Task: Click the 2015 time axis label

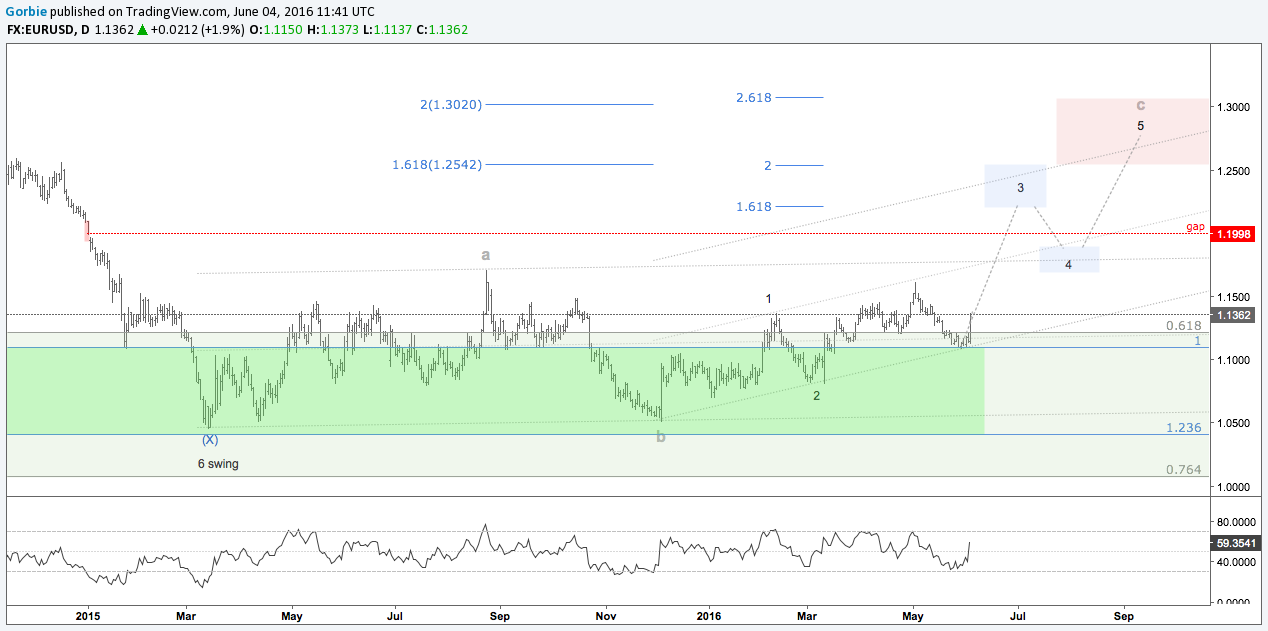Action: tap(88, 617)
